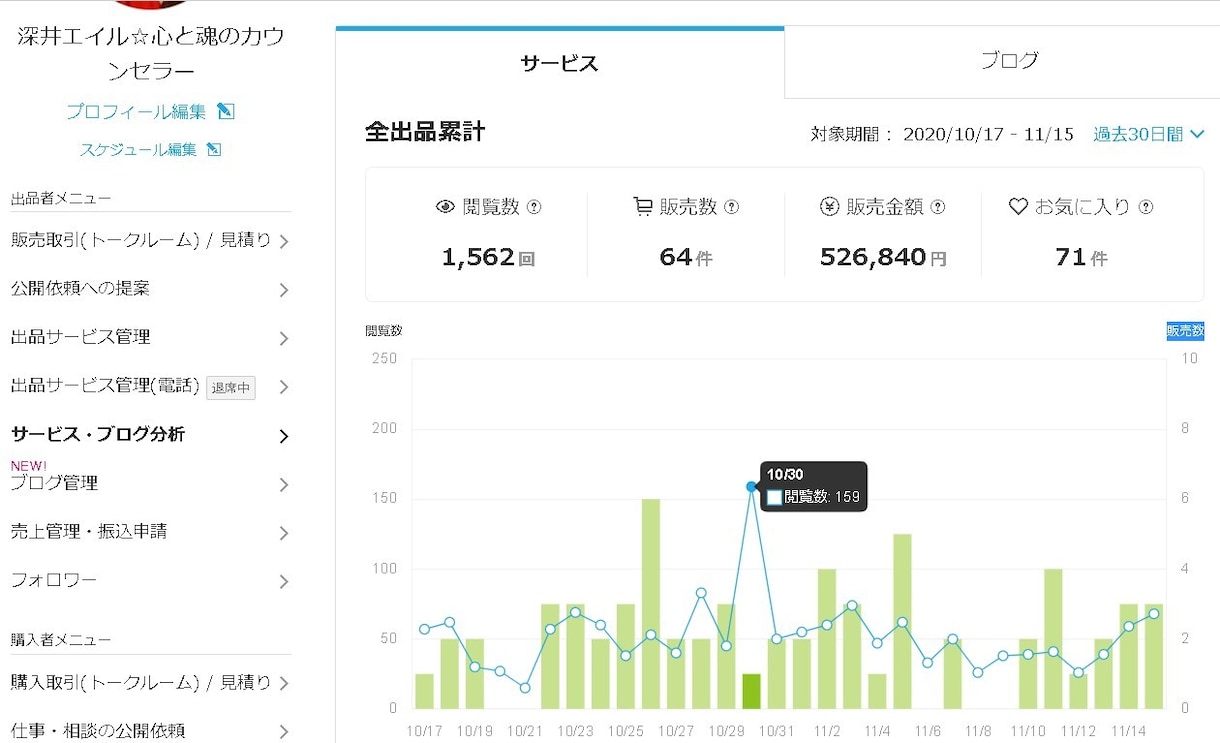This screenshot has width=1220, height=743.
Task: Expand the 購入取引(トークルーム) / 見積り chevron
Action: pos(284,684)
